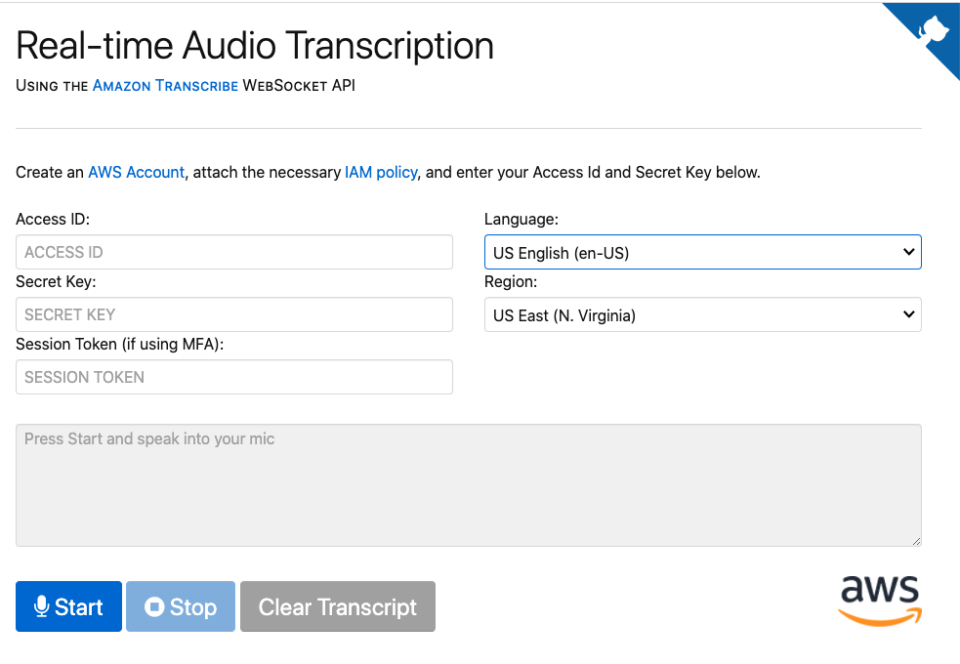The image size is (960, 664).
Task: Click the chevron on the Region selector
Action: tap(908, 314)
